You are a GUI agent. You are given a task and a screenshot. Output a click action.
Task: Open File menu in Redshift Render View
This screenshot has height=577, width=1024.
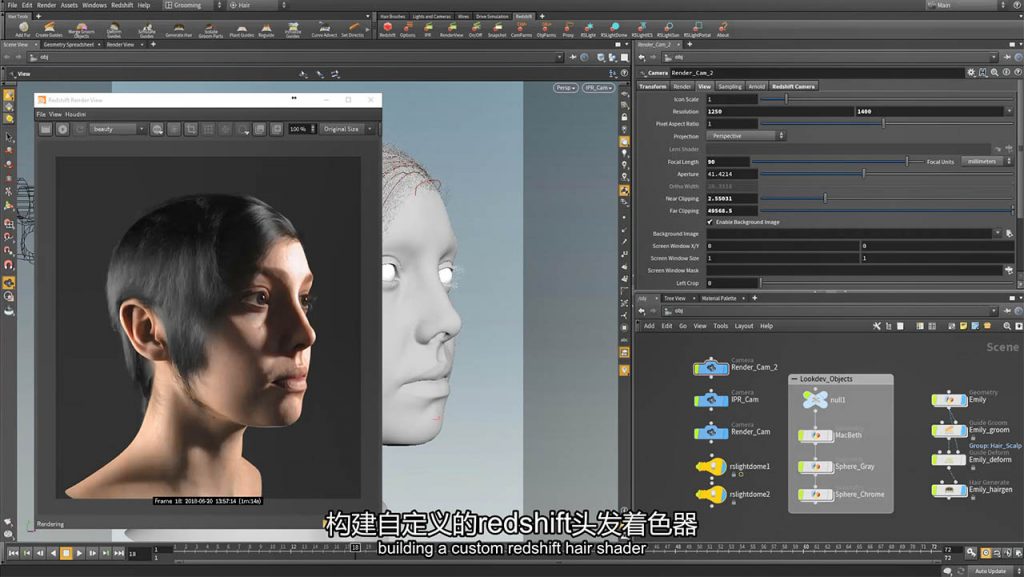(40, 114)
